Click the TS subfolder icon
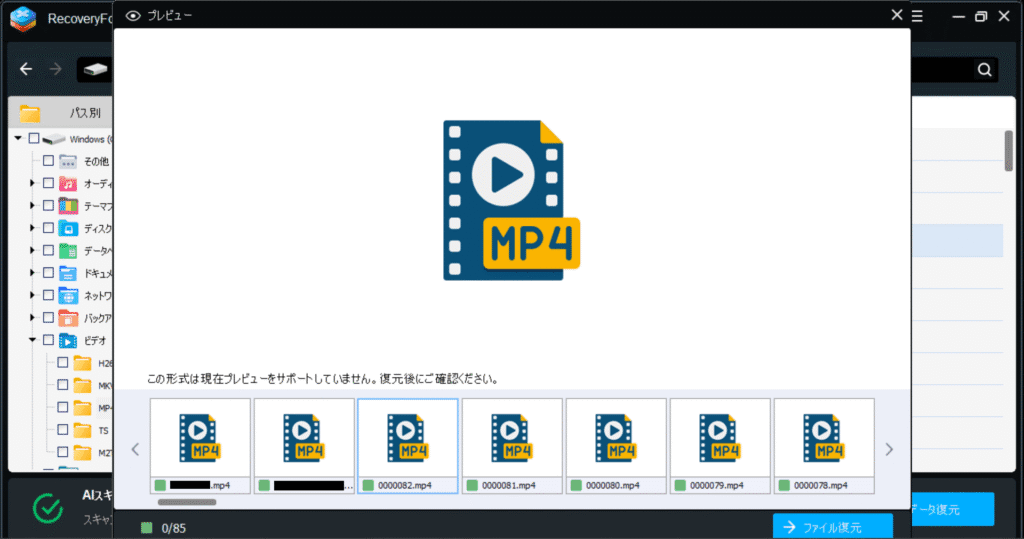 (82, 430)
